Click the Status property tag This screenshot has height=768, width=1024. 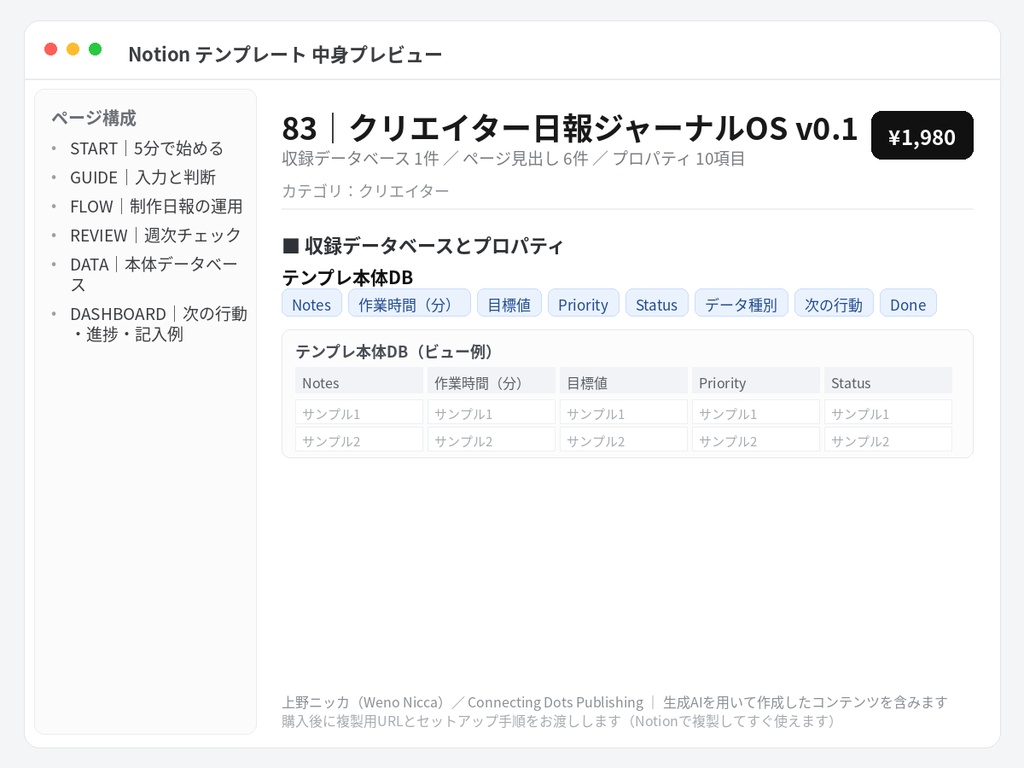[656, 304]
